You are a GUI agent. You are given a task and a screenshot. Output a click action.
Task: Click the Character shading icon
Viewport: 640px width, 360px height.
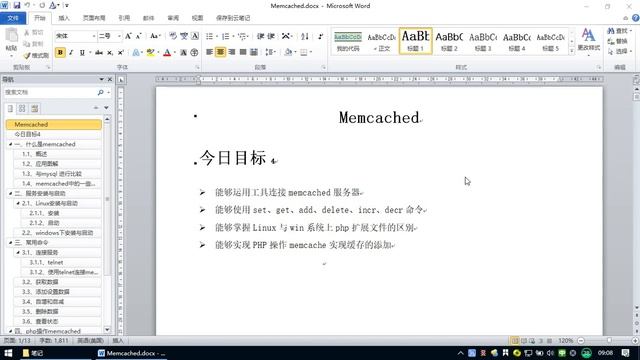click(x=183, y=52)
